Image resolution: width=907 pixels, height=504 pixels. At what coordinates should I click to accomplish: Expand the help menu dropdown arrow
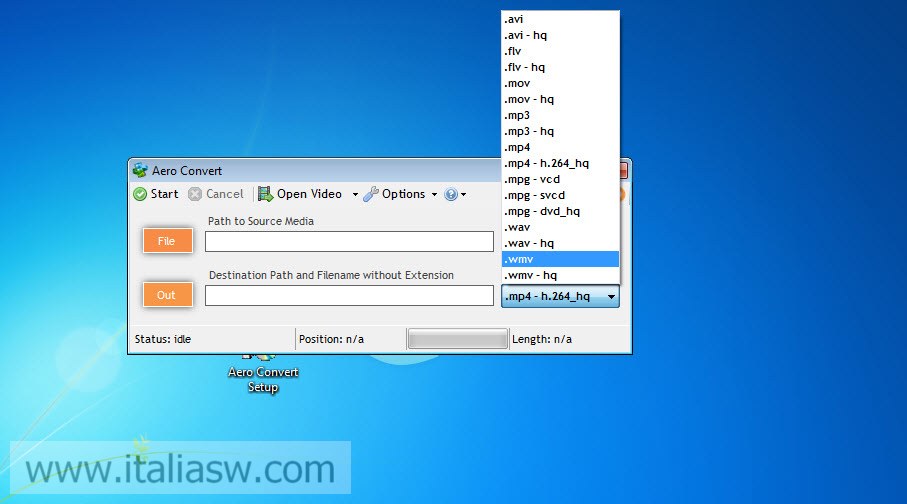463,194
